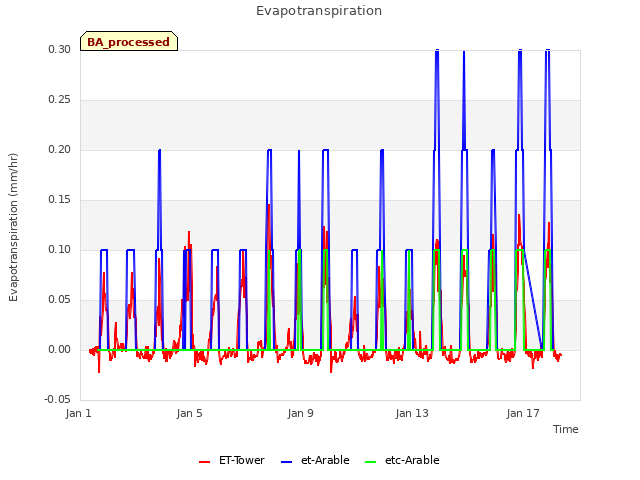The image size is (640, 480).
Task: Toggle the etc-Arable series in the legend
Action: [402, 460]
